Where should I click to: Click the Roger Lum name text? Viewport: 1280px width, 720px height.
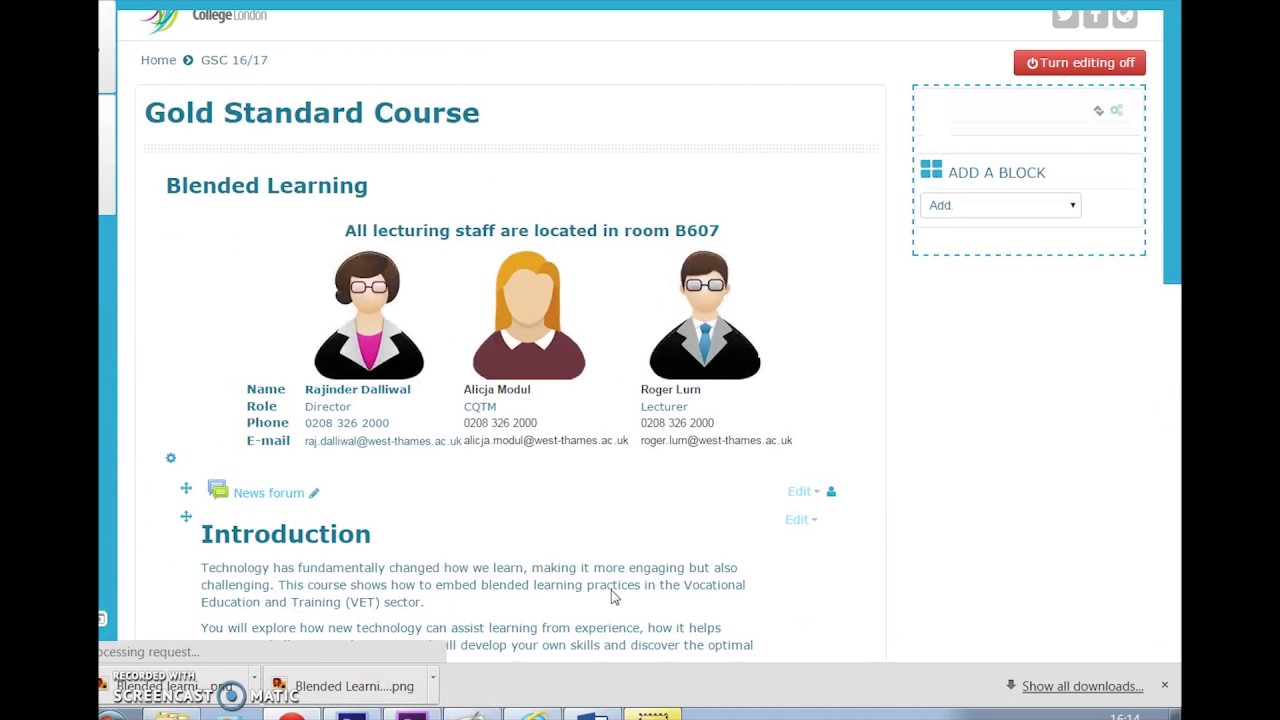pos(671,389)
